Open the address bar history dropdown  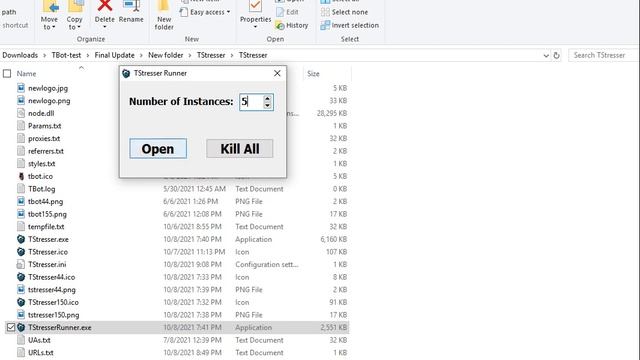pos(546,56)
